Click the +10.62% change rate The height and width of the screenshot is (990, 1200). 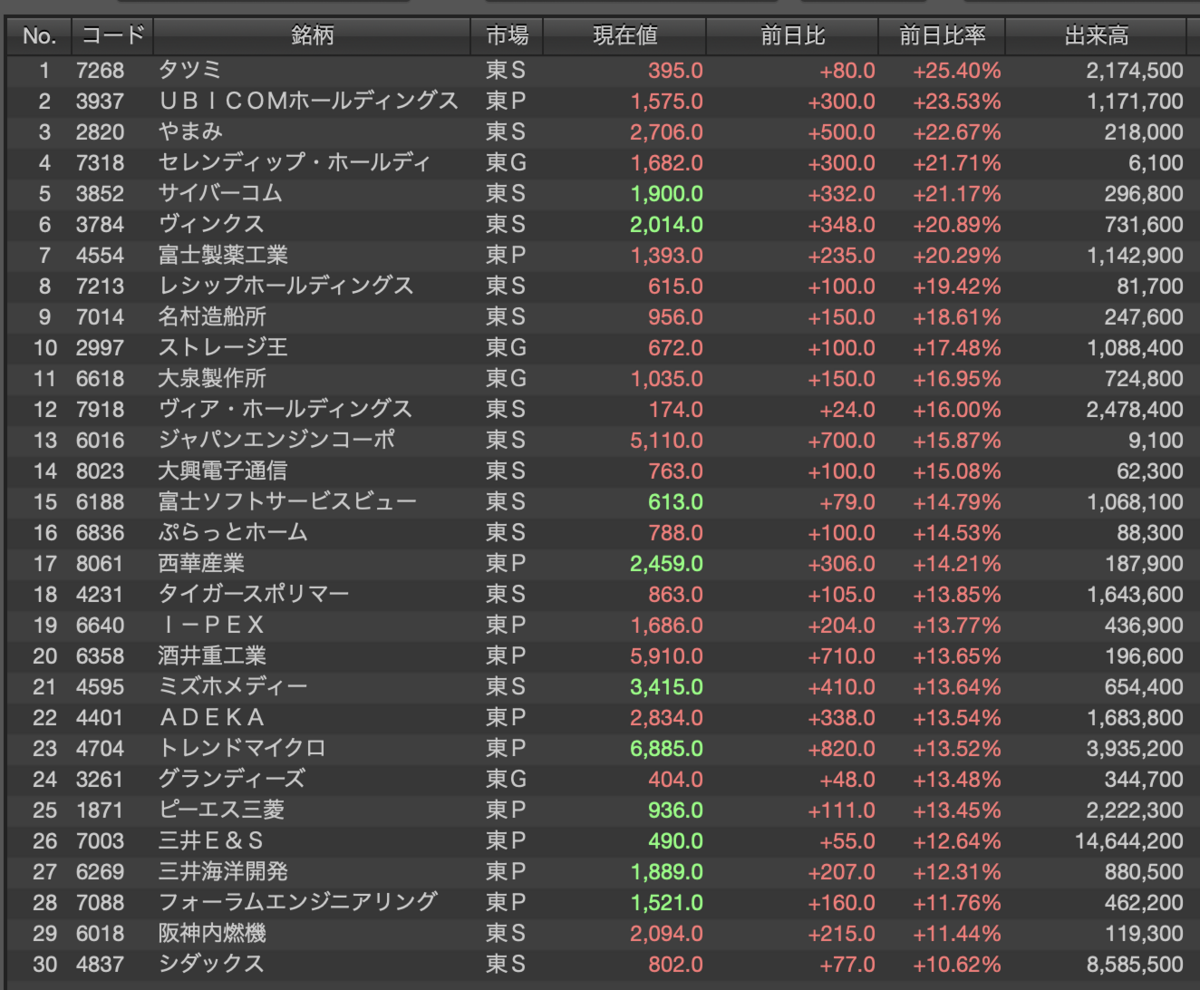(956, 964)
